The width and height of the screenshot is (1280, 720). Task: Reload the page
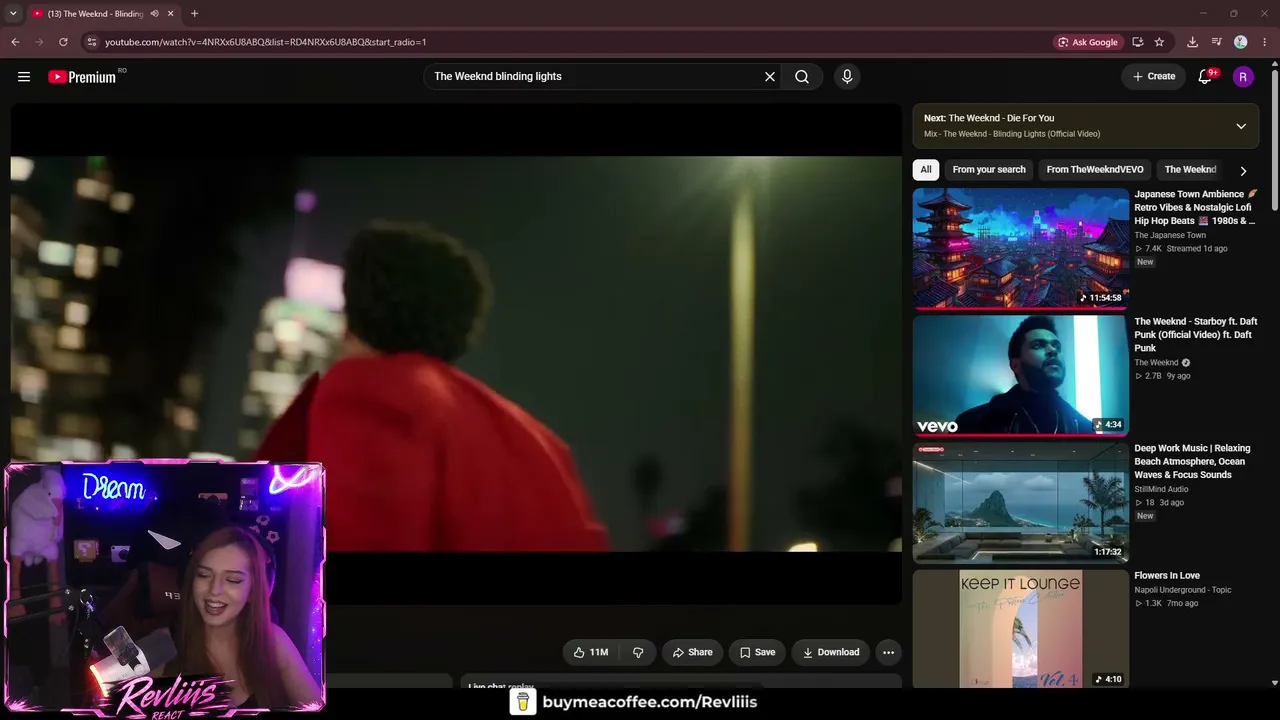coord(63,42)
